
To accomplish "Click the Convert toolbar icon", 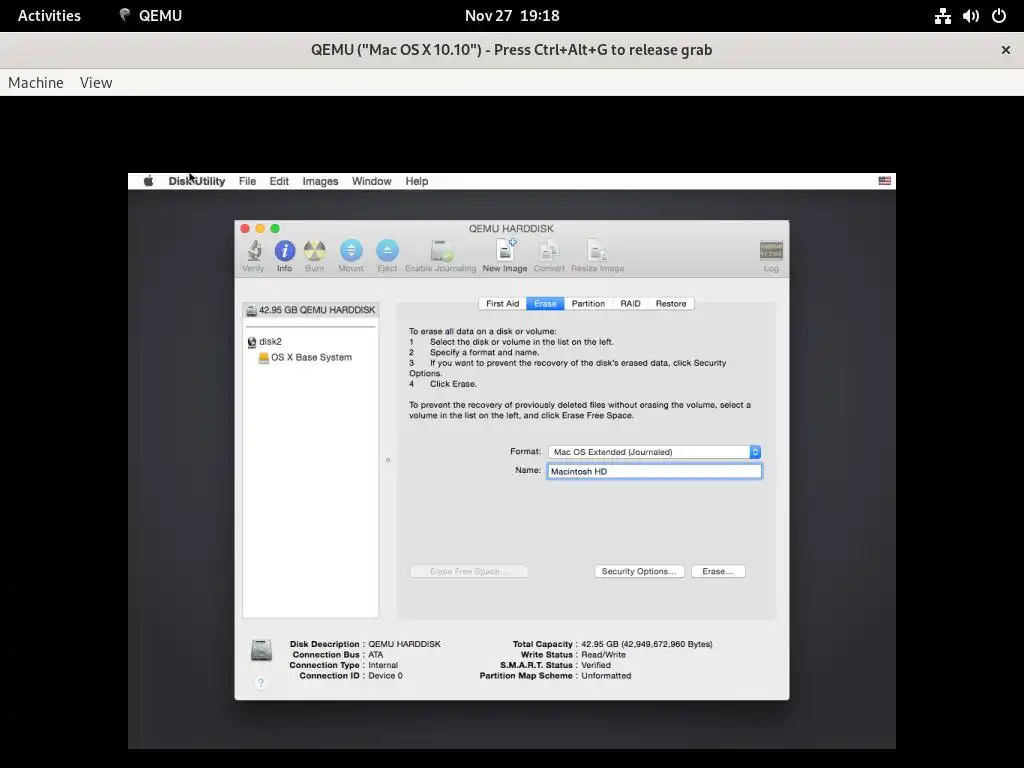I will [549, 251].
